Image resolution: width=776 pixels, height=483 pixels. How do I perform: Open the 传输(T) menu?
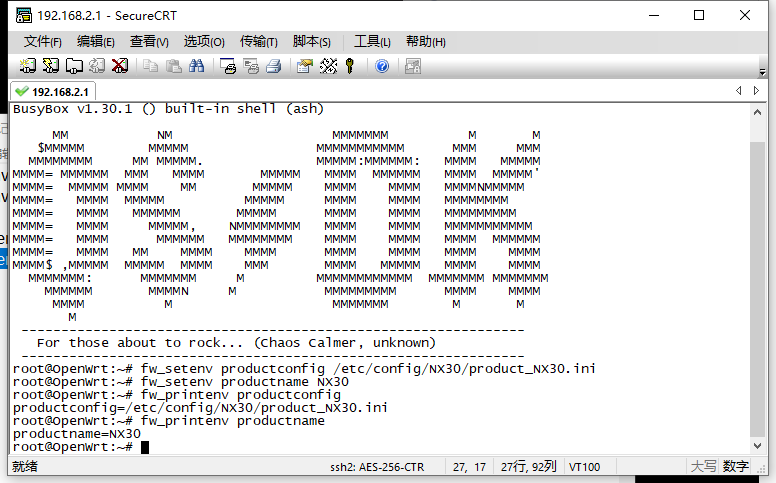[258, 42]
